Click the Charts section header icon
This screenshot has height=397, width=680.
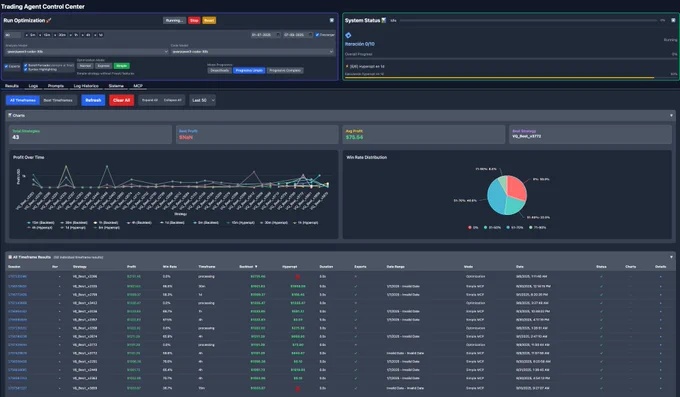click(x=10, y=115)
